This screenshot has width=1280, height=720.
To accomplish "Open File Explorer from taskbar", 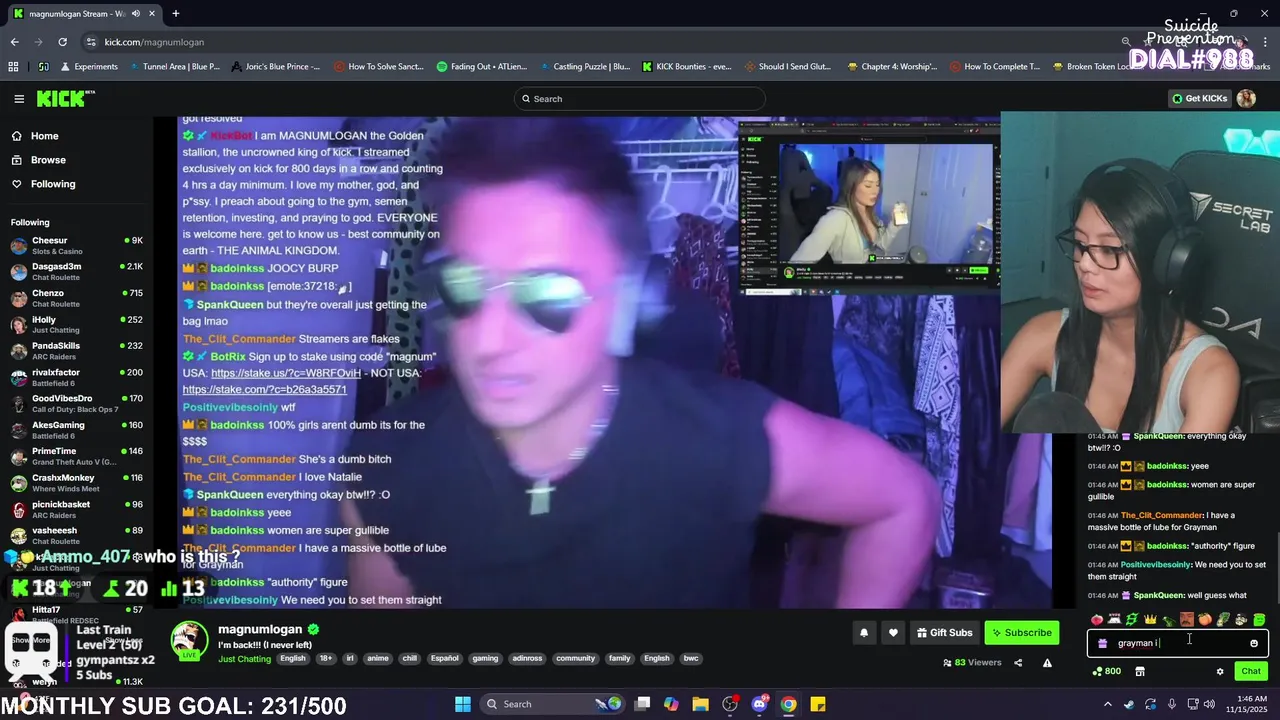I will point(700,704).
